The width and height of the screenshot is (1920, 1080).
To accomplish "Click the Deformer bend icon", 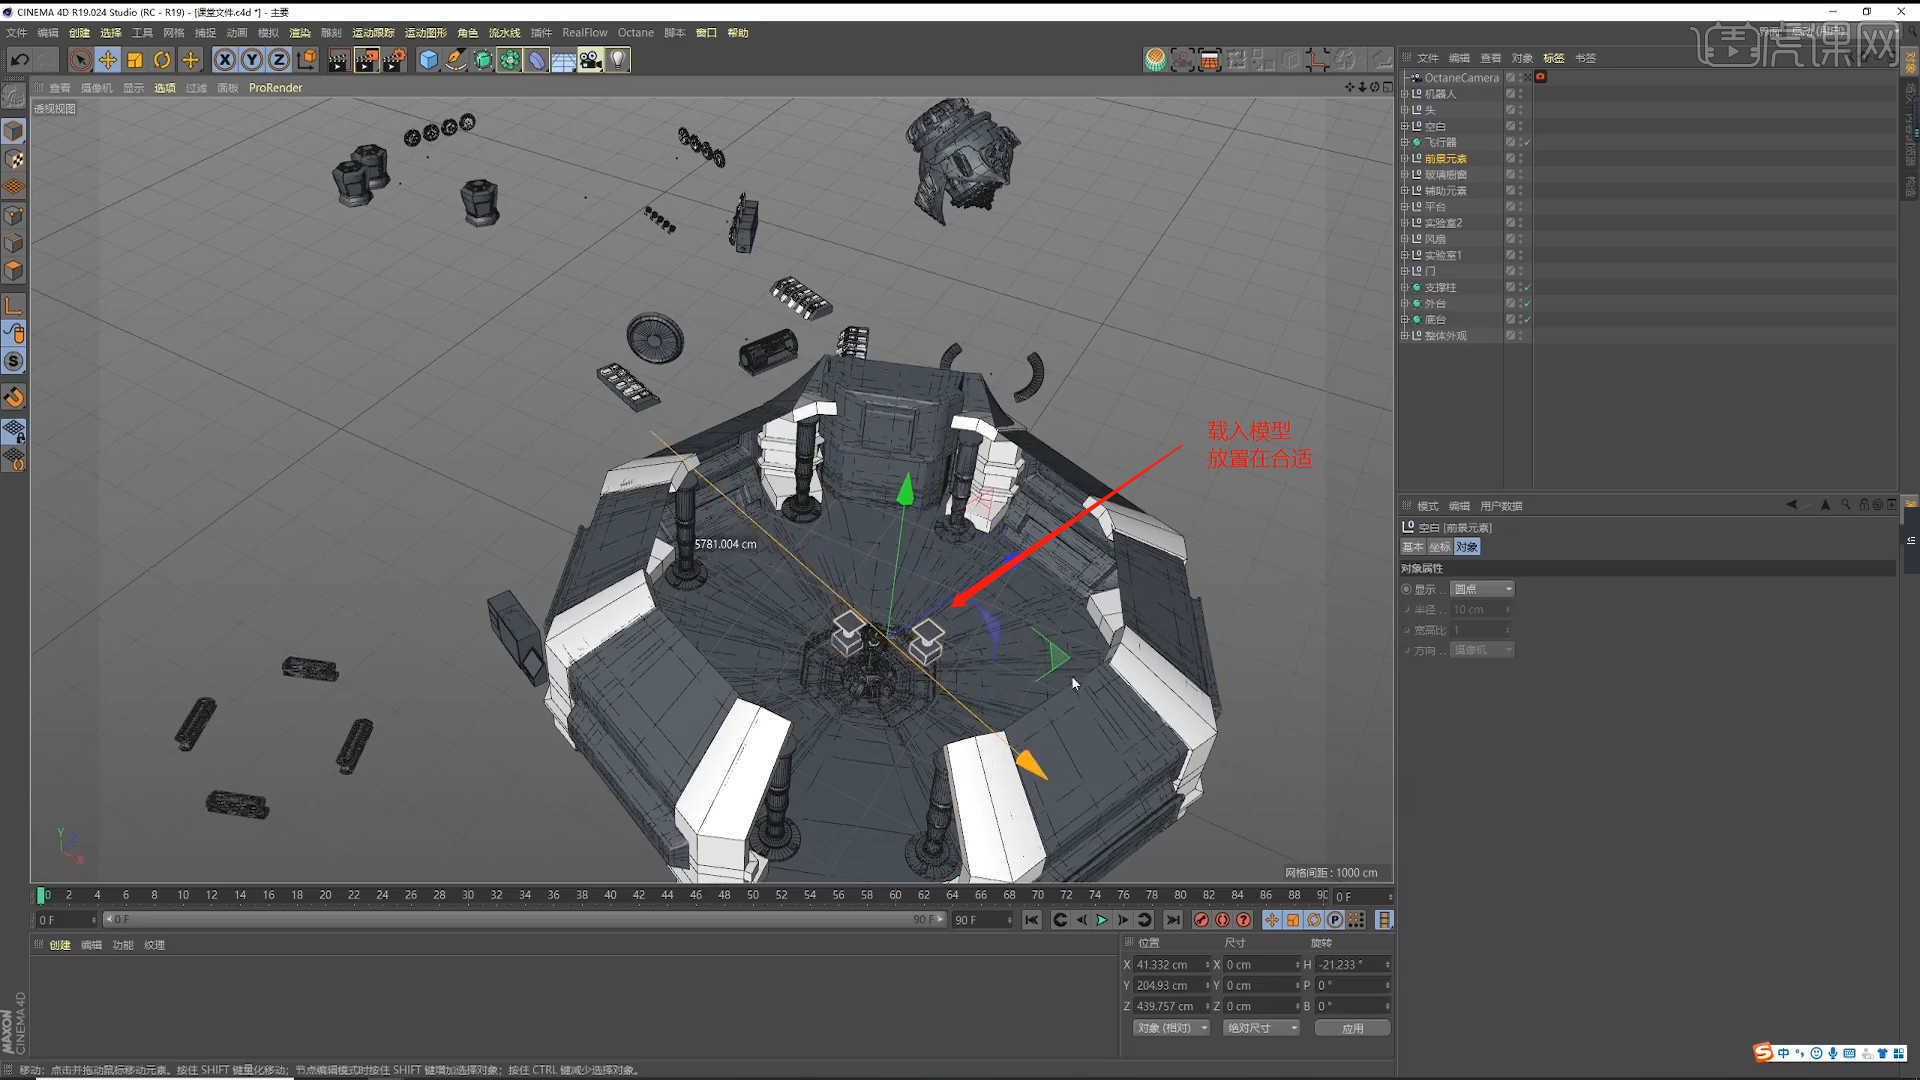I will pyautogui.click(x=537, y=60).
